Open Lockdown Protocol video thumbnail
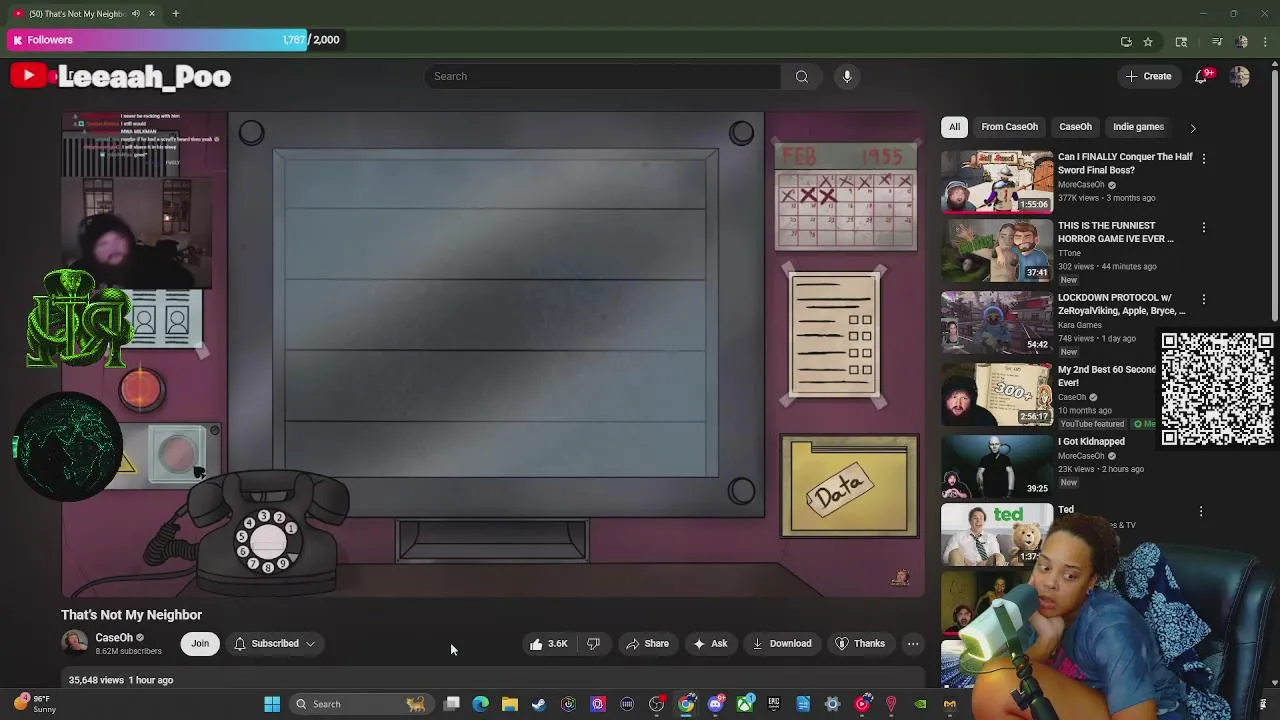Screen dimensions: 1280x720 pos(997,322)
